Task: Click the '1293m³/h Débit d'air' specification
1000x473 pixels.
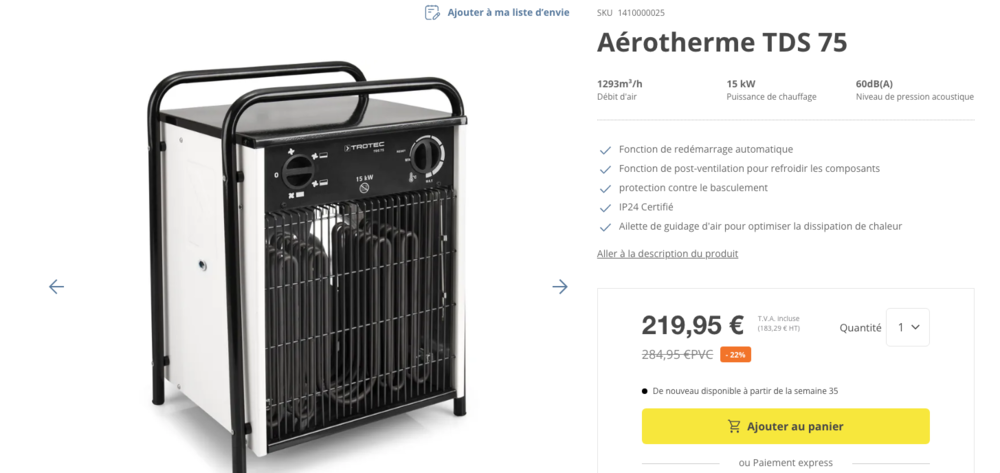Action: (620, 90)
